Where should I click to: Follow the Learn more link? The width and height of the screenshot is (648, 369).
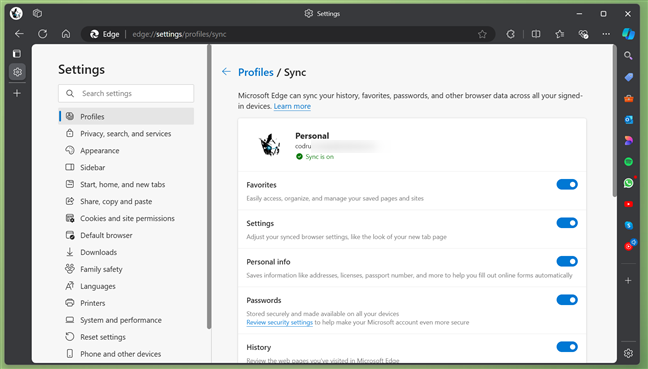(292, 106)
